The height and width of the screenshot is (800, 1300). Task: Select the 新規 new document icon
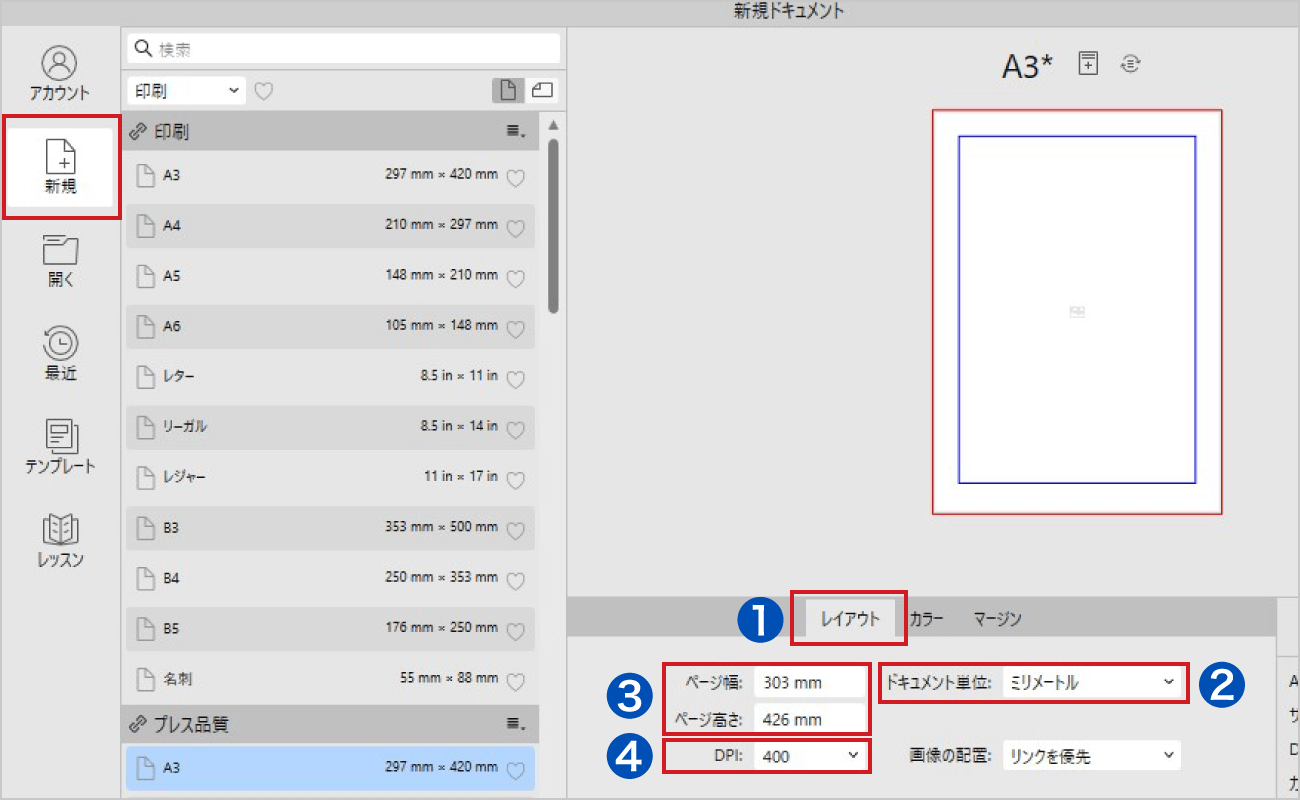pyautogui.click(x=61, y=166)
